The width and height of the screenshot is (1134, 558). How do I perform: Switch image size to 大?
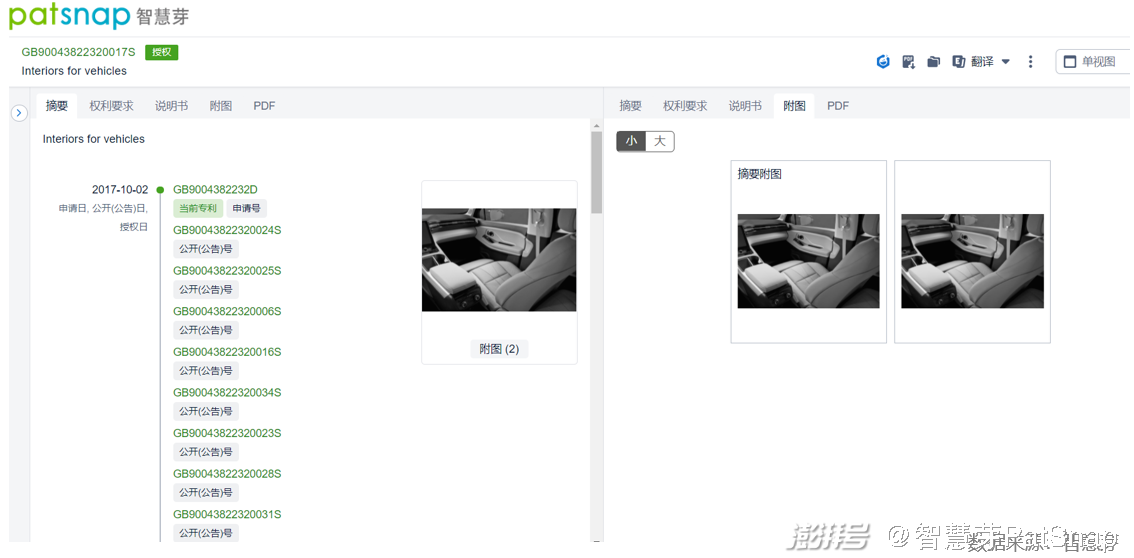[x=660, y=142]
